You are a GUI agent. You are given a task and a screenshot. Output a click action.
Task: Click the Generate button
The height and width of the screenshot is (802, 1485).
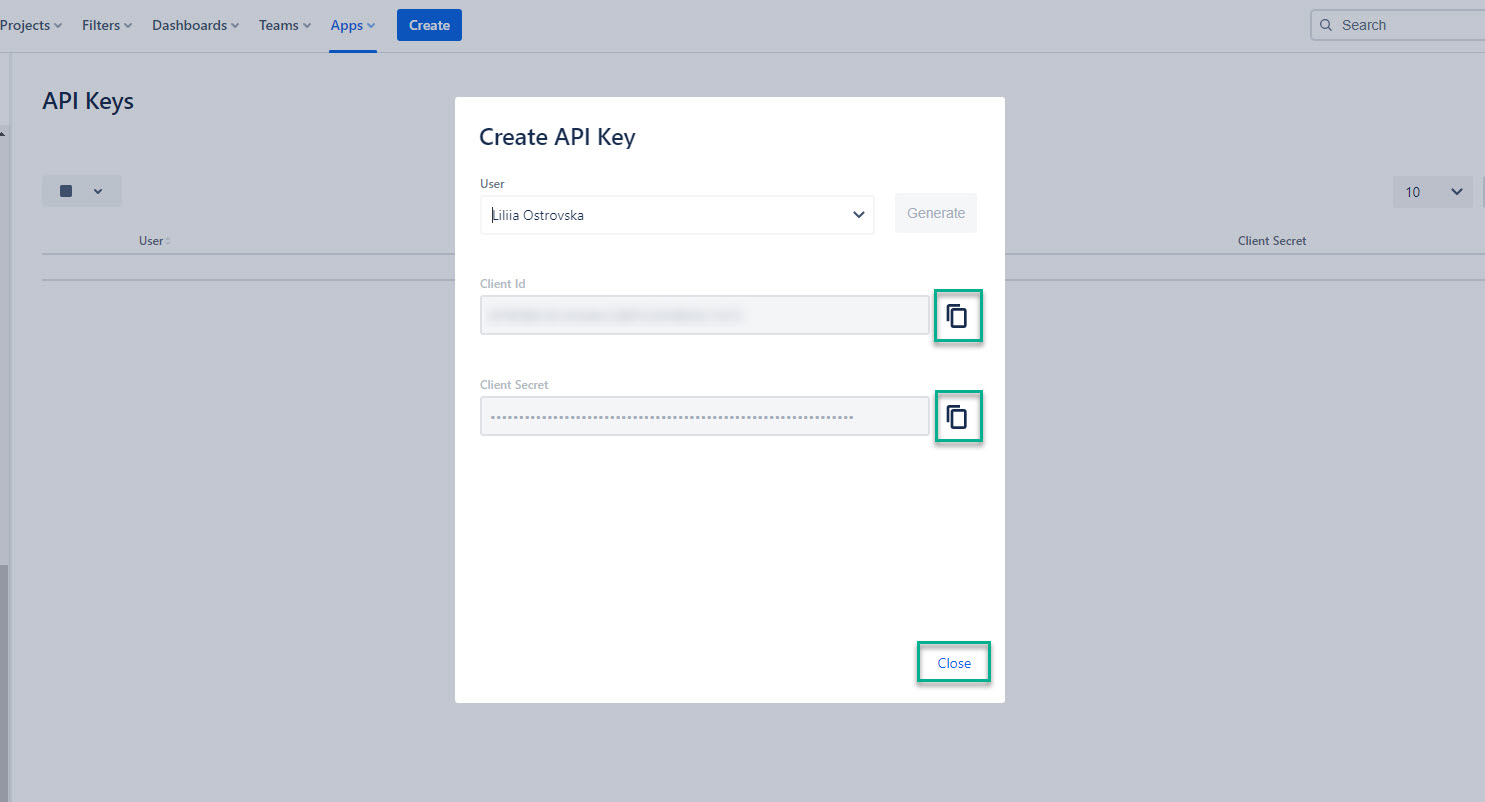tap(935, 213)
